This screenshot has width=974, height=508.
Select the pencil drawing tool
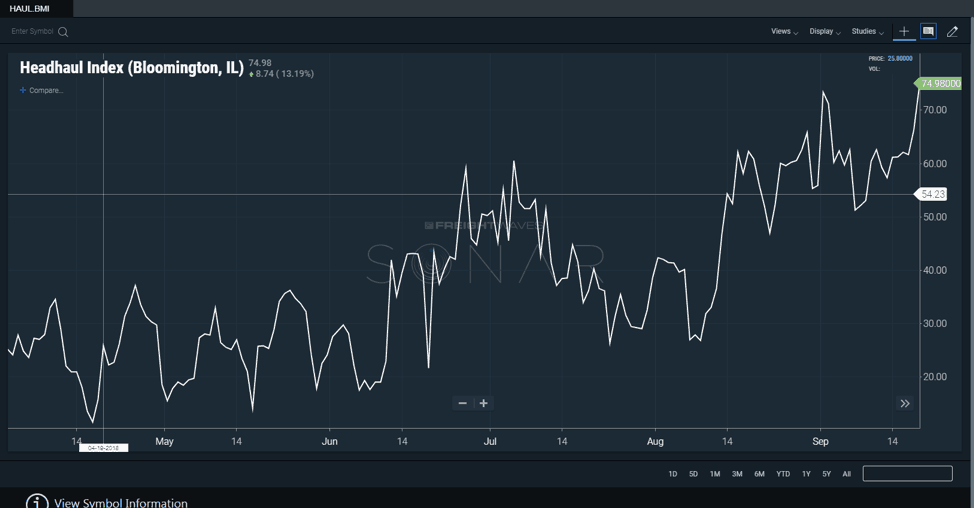(x=952, y=32)
